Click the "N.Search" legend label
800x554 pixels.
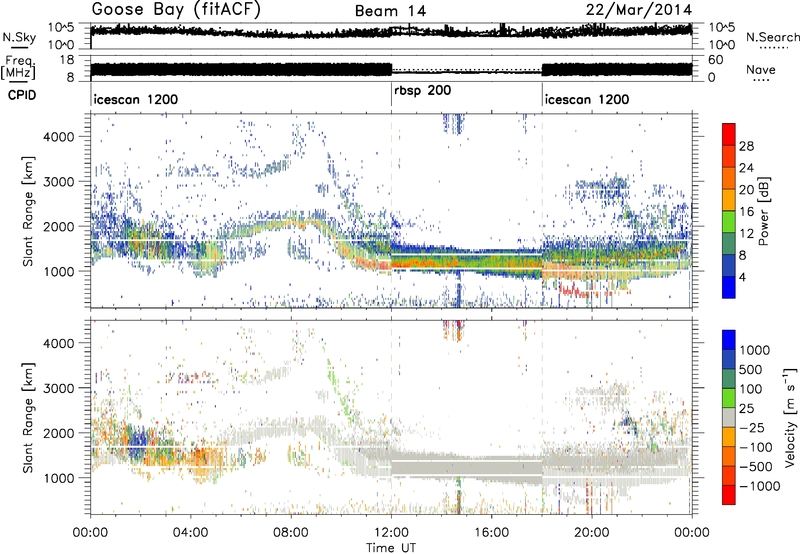tap(772, 37)
